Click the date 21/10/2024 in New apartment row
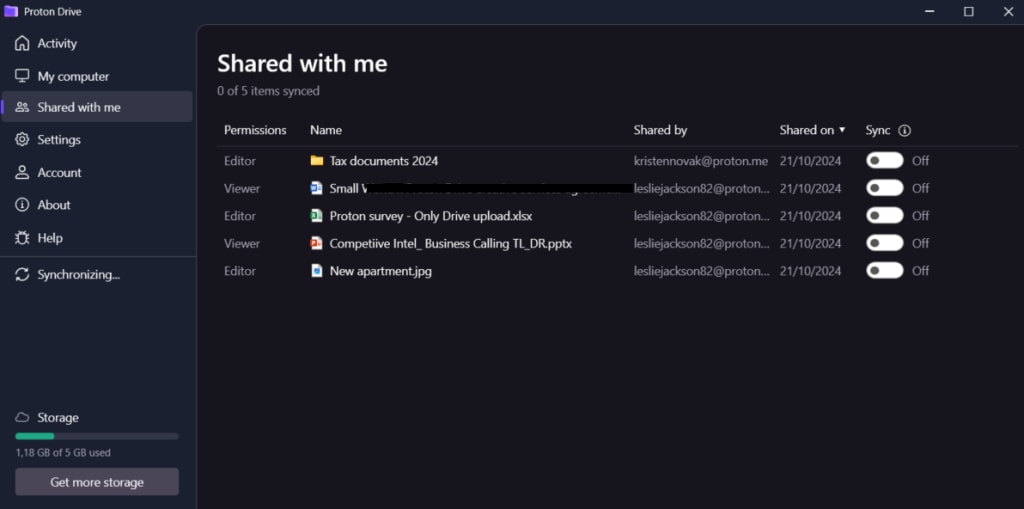1024x509 pixels. [x=810, y=271]
